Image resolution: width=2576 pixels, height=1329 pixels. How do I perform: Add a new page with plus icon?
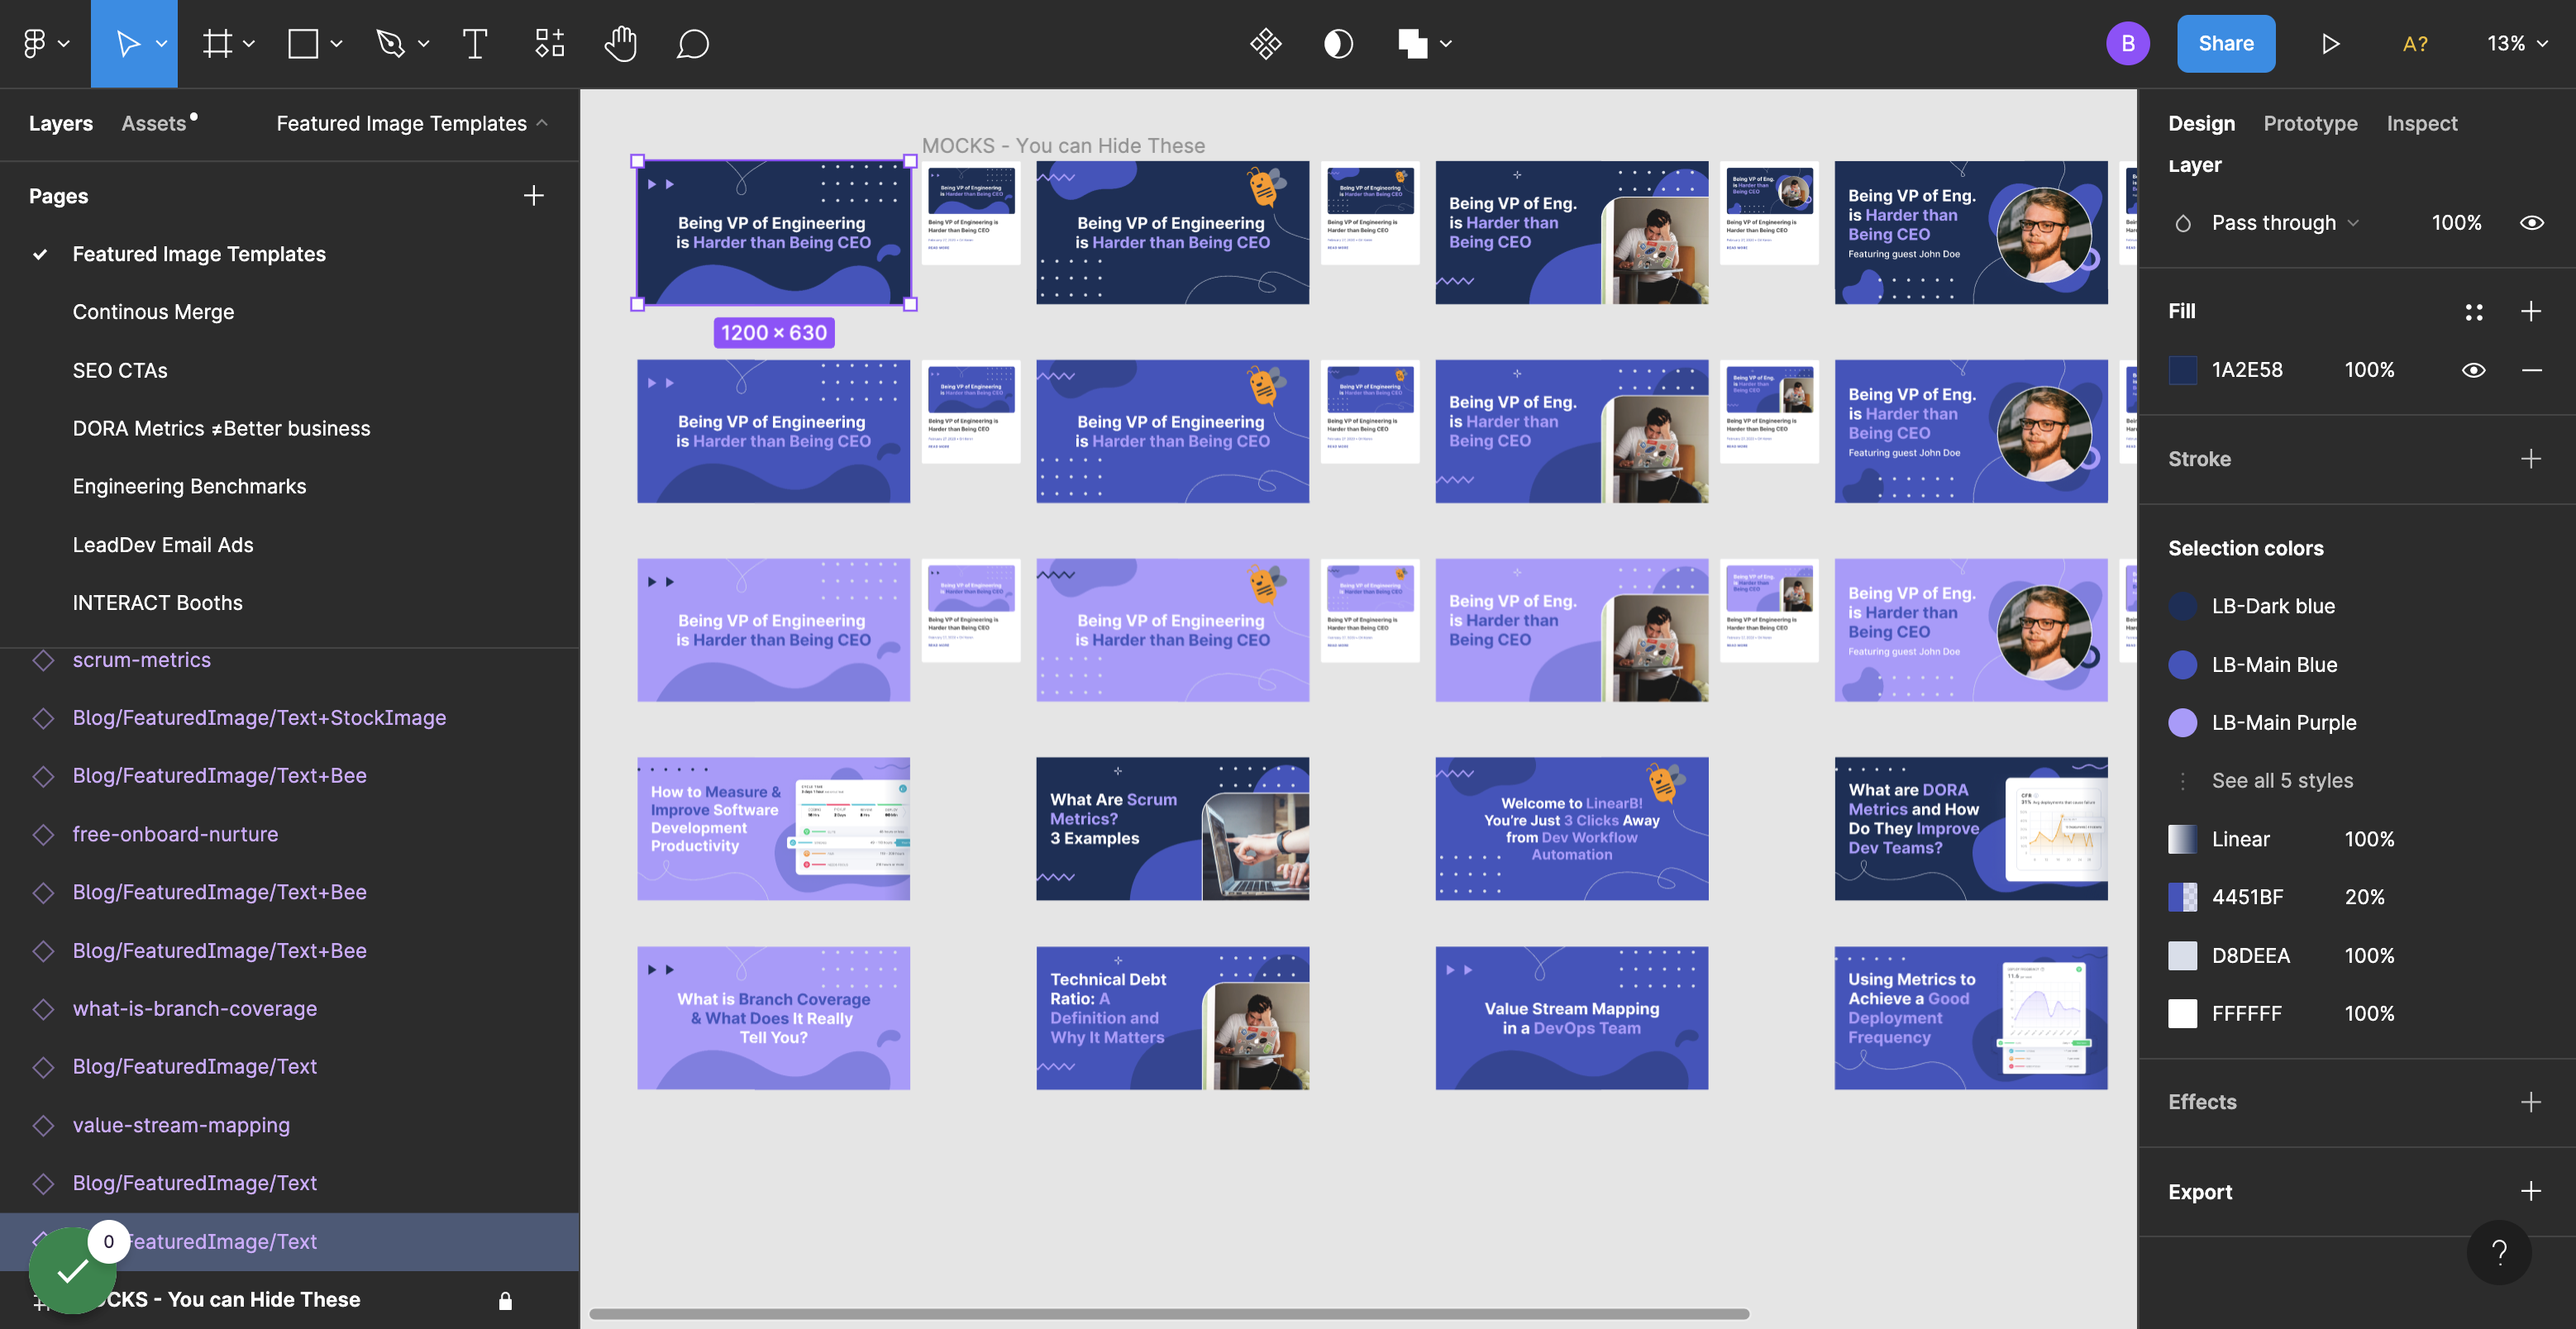point(534,195)
